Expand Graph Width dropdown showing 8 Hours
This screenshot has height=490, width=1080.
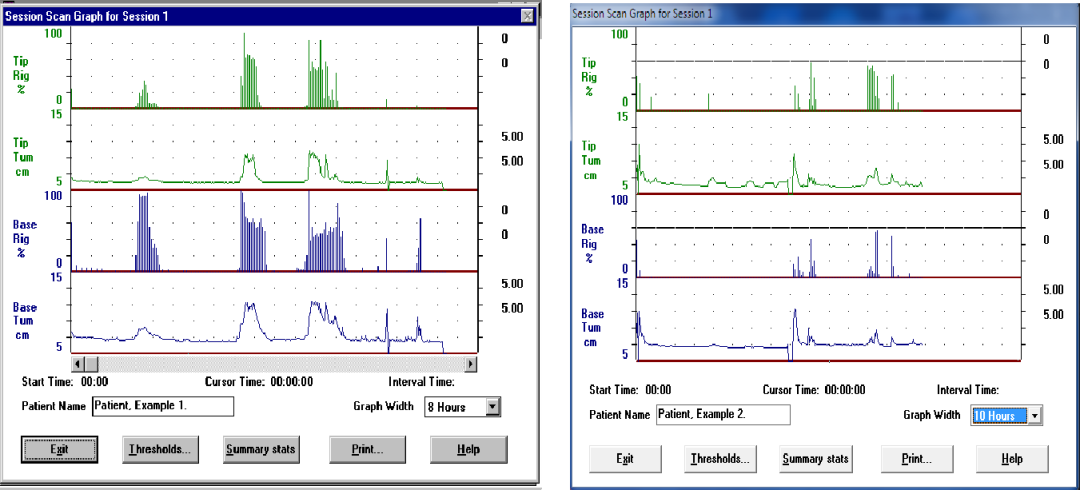492,407
